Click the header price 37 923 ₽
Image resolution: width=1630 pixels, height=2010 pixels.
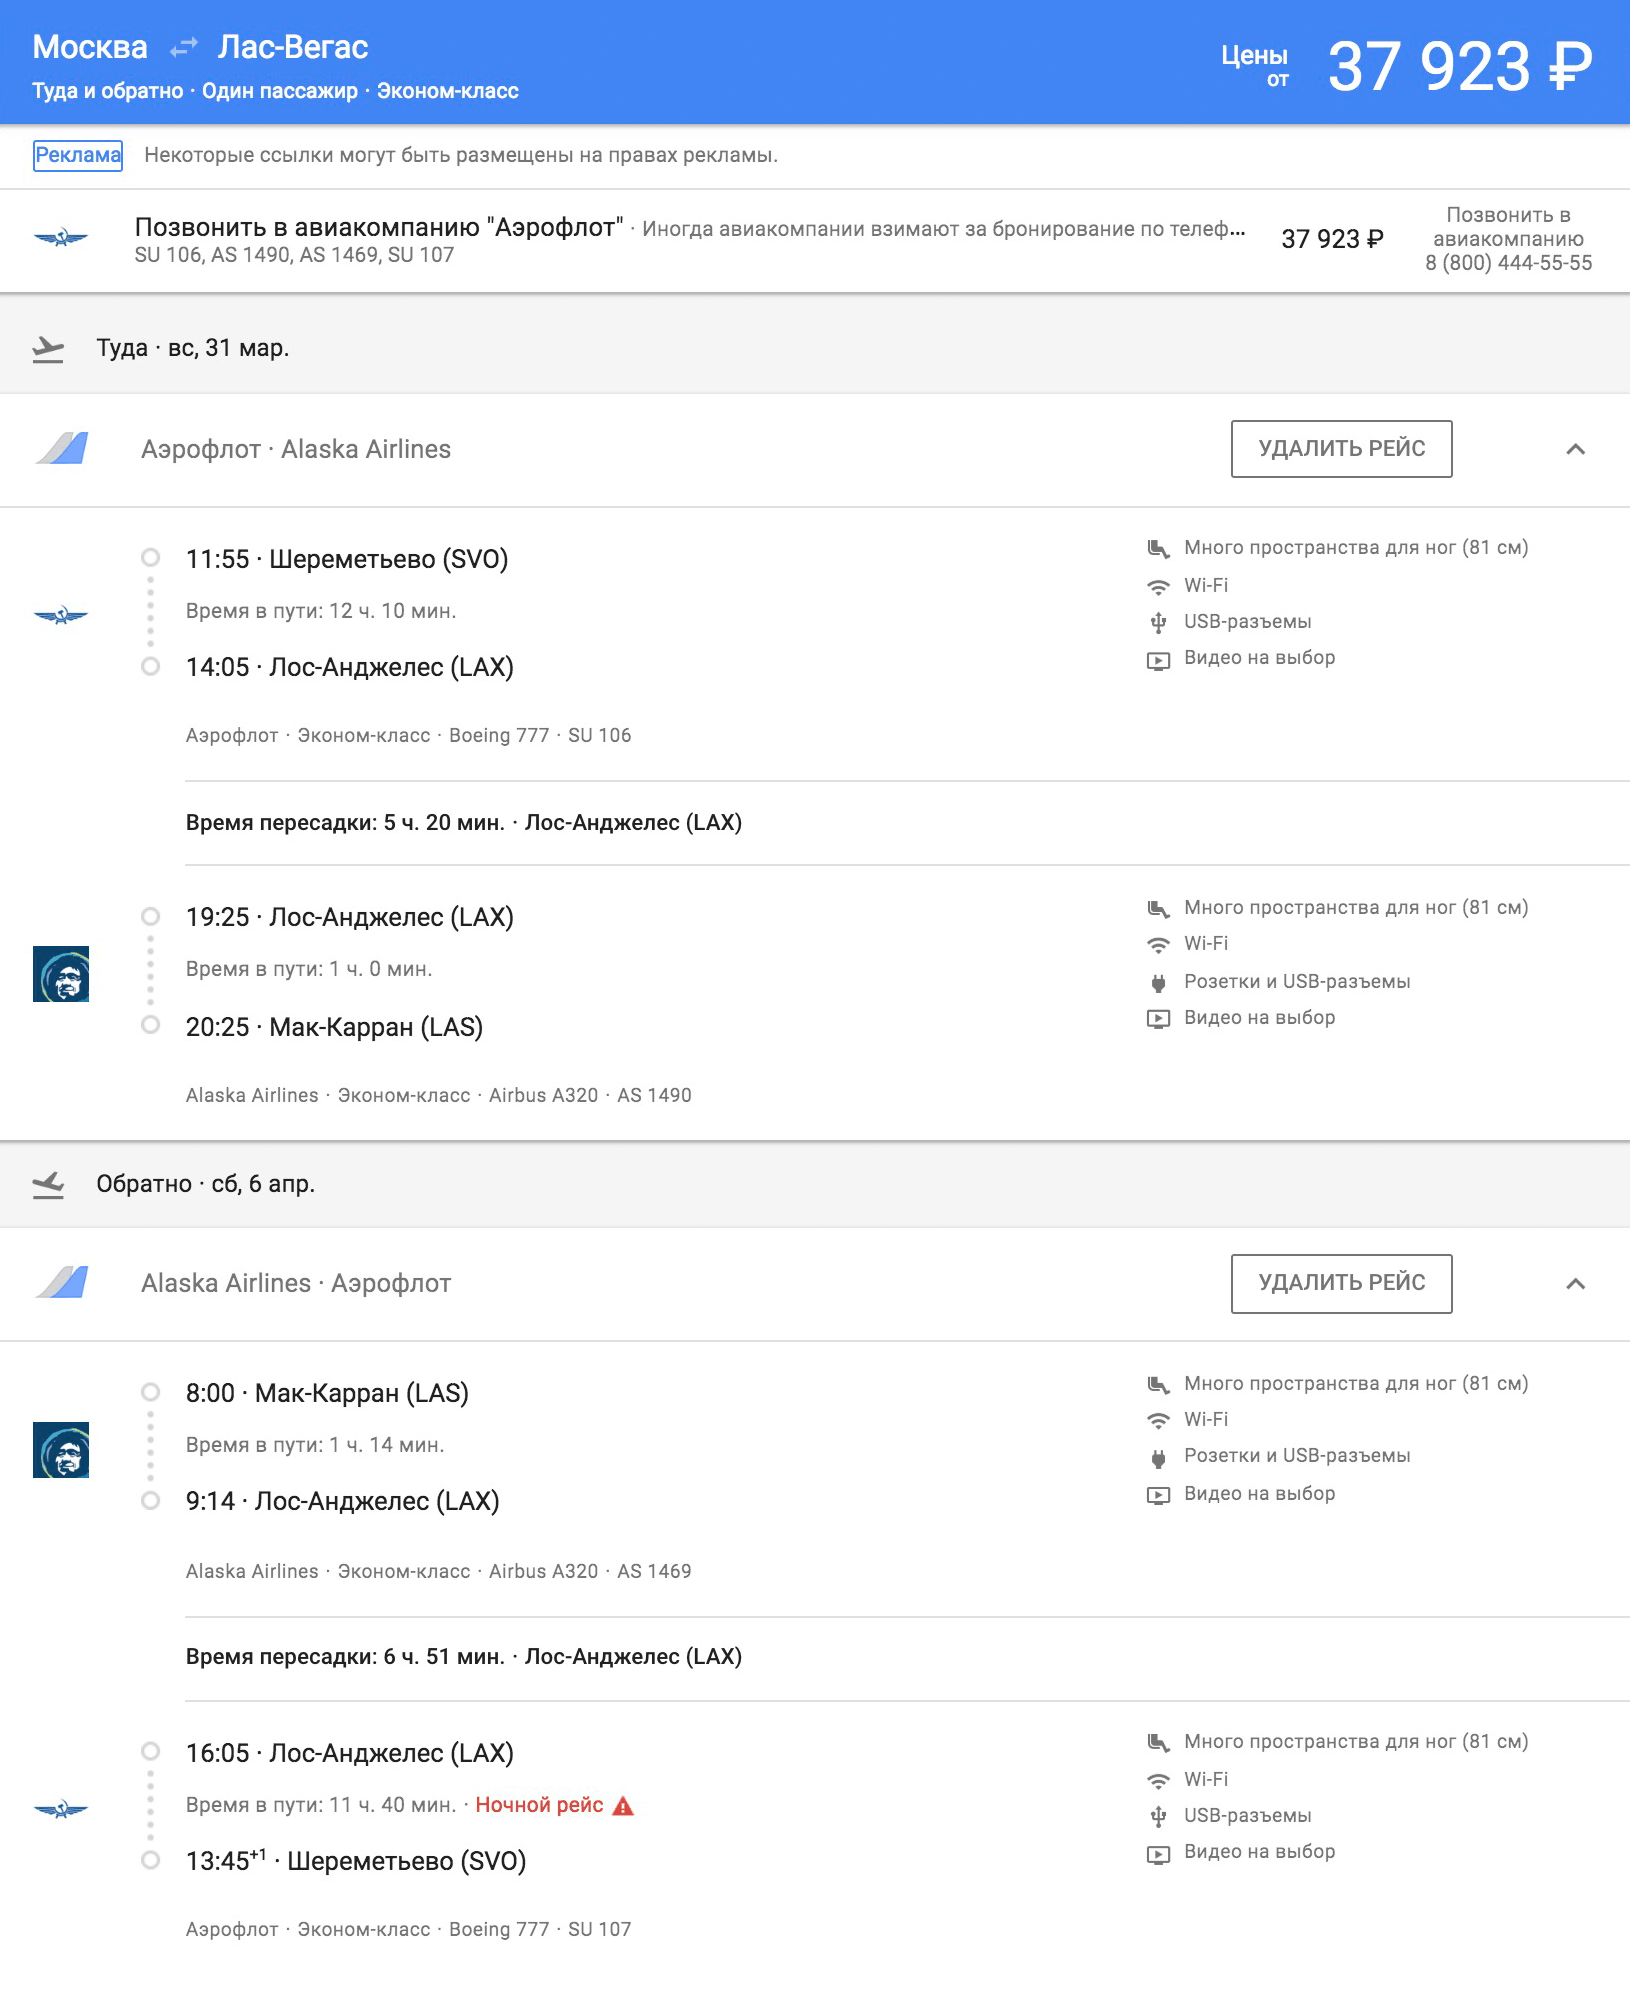(x=1459, y=66)
